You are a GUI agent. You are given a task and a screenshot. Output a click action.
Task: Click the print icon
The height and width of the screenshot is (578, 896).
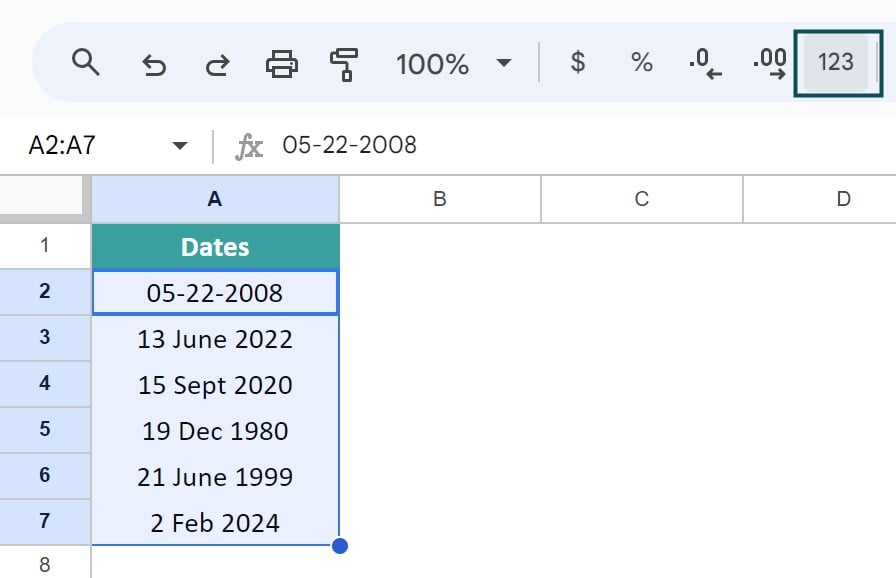click(x=282, y=63)
